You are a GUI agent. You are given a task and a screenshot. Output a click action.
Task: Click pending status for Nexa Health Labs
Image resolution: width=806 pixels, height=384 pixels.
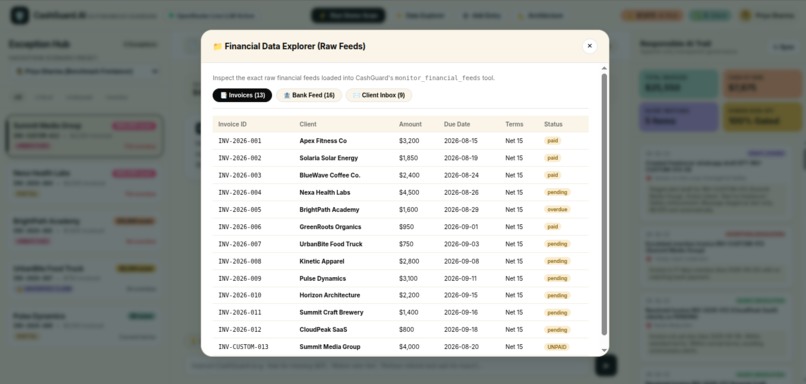(557, 192)
